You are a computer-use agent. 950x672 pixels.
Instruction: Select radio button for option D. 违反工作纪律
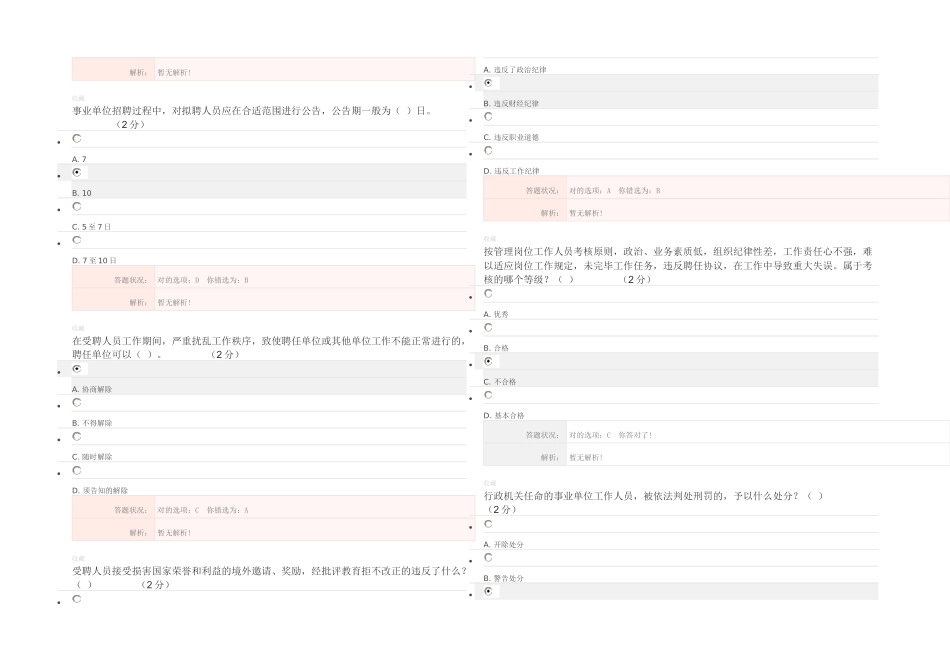coord(488,150)
